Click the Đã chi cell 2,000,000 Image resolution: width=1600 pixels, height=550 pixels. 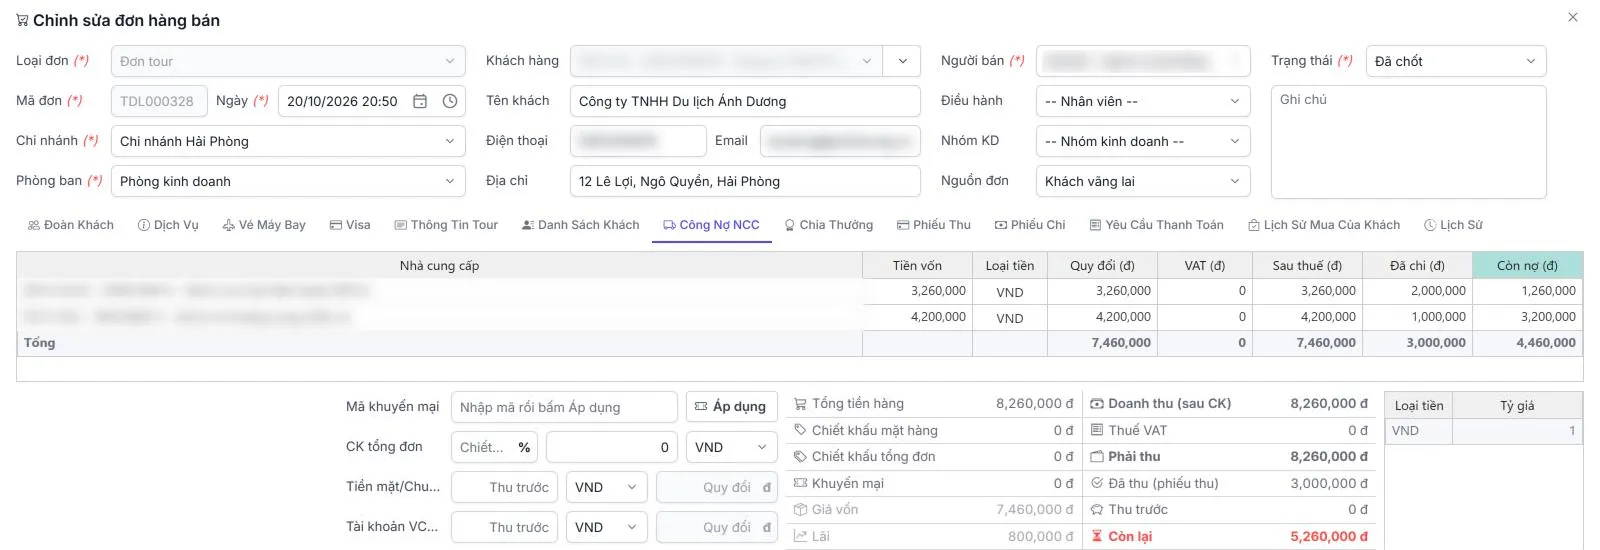(1418, 291)
